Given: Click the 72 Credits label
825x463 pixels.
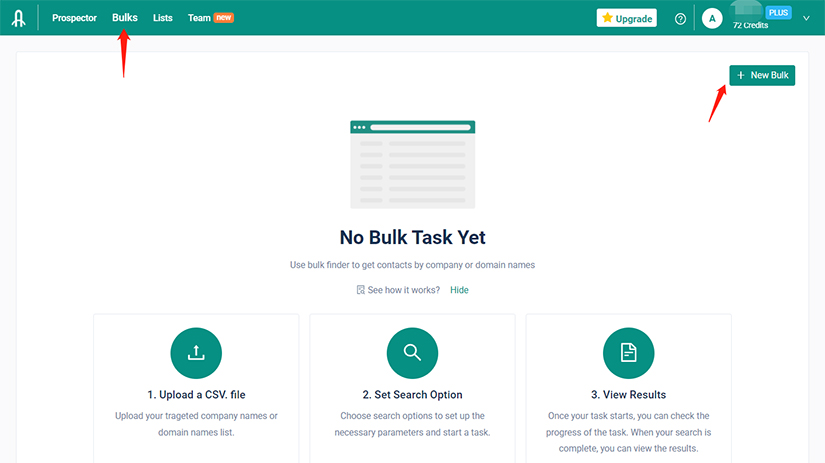Looking at the screenshot, I should (x=750, y=26).
